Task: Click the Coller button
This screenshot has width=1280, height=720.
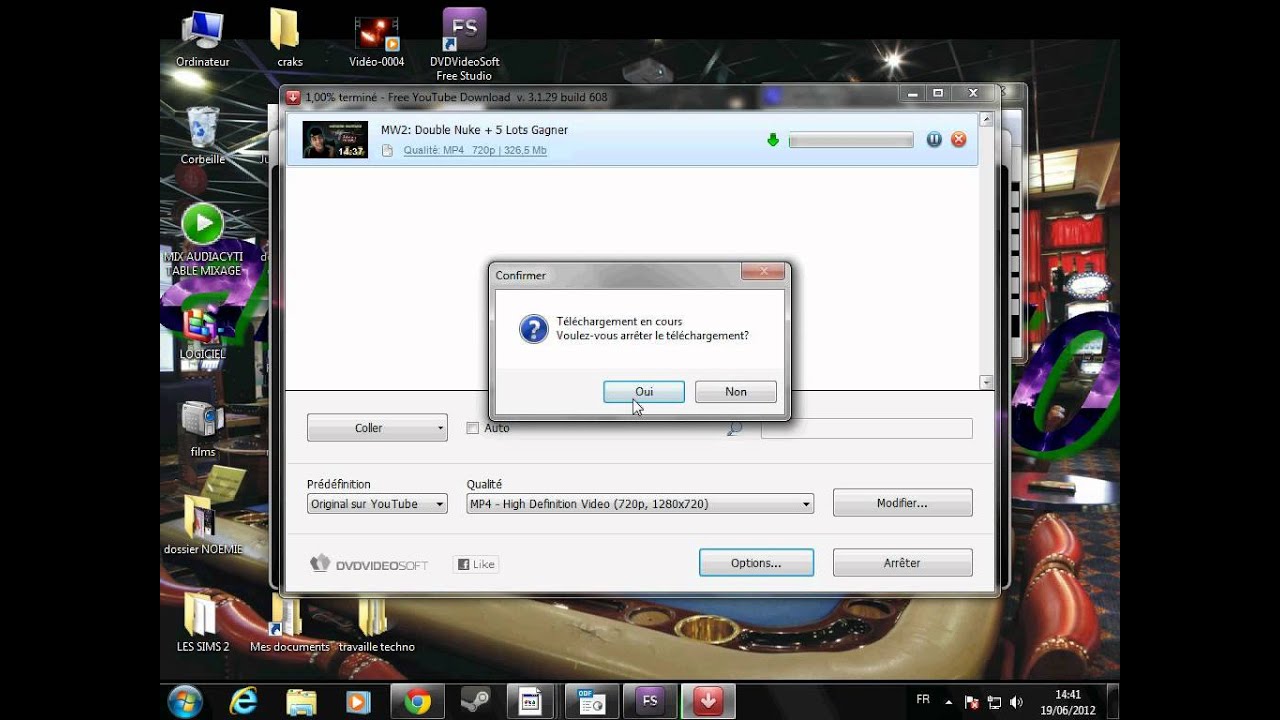Action: (x=377, y=428)
